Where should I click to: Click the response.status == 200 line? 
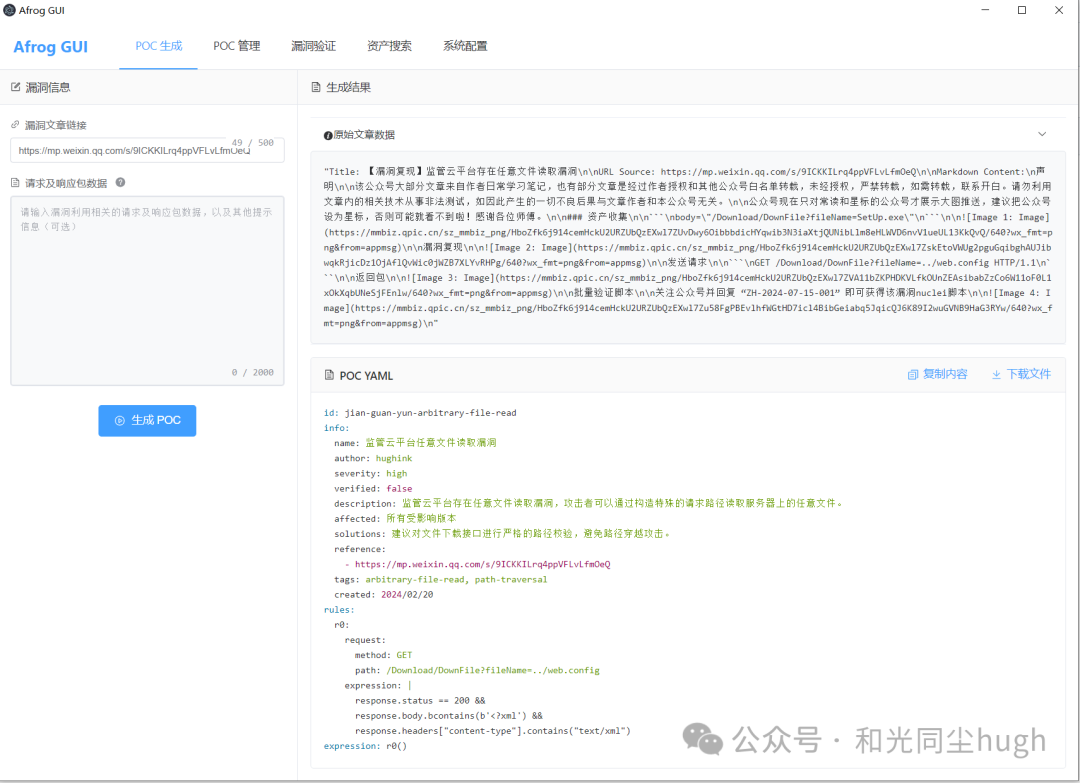click(420, 700)
